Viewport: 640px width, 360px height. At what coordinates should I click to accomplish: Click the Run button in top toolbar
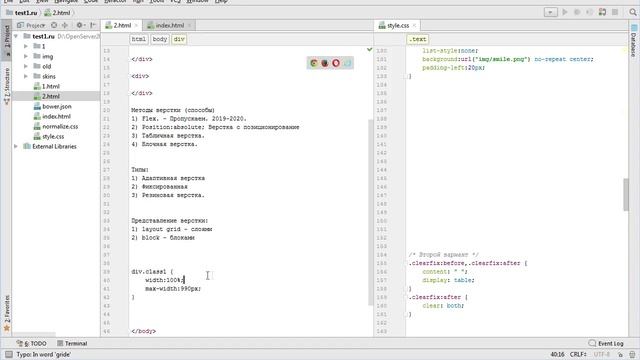pos(565,12)
